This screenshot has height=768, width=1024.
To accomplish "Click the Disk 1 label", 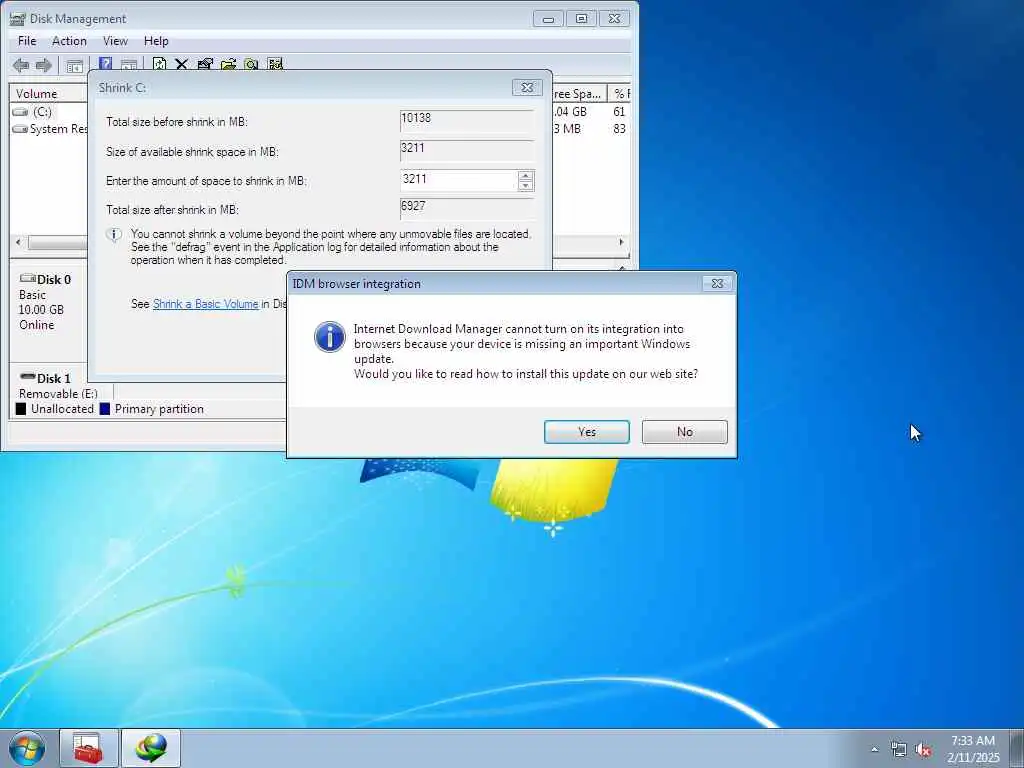I will pos(54,378).
